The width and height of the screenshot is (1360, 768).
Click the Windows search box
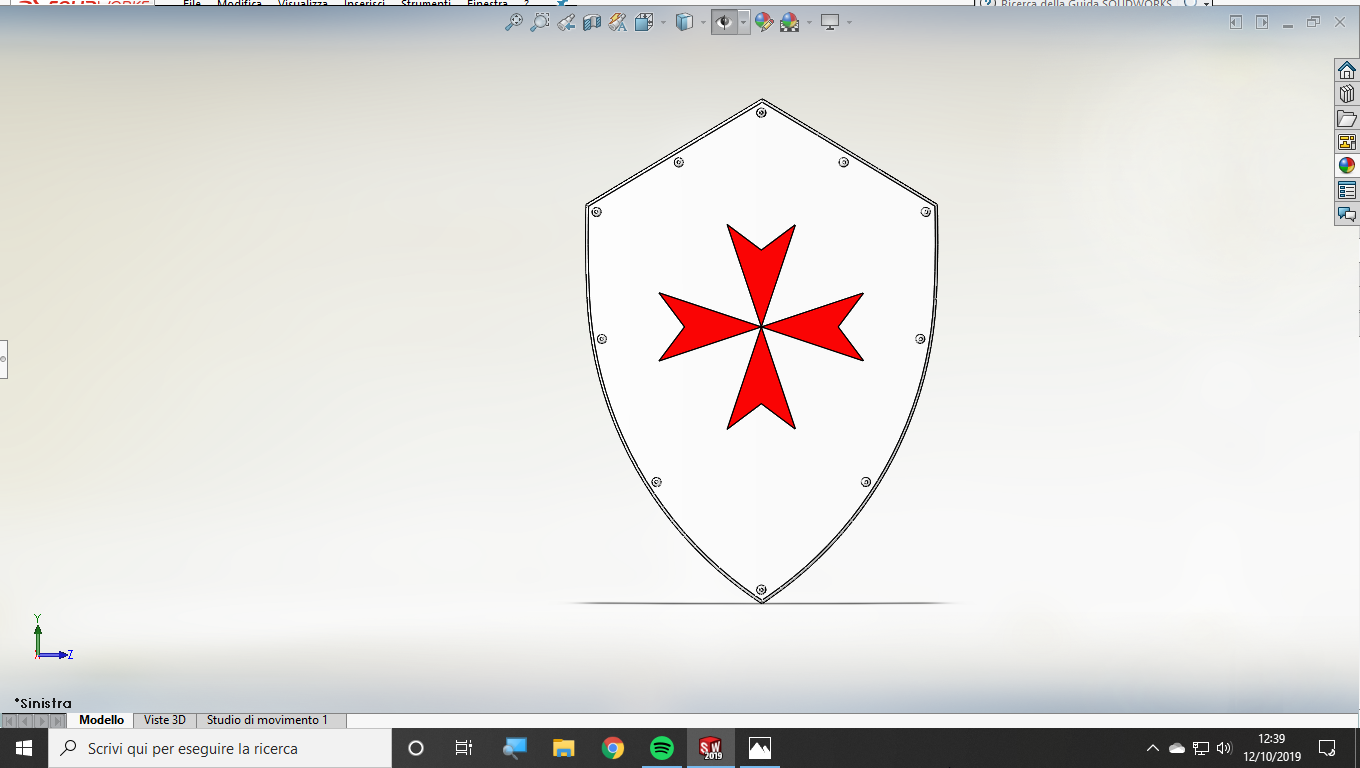220,748
